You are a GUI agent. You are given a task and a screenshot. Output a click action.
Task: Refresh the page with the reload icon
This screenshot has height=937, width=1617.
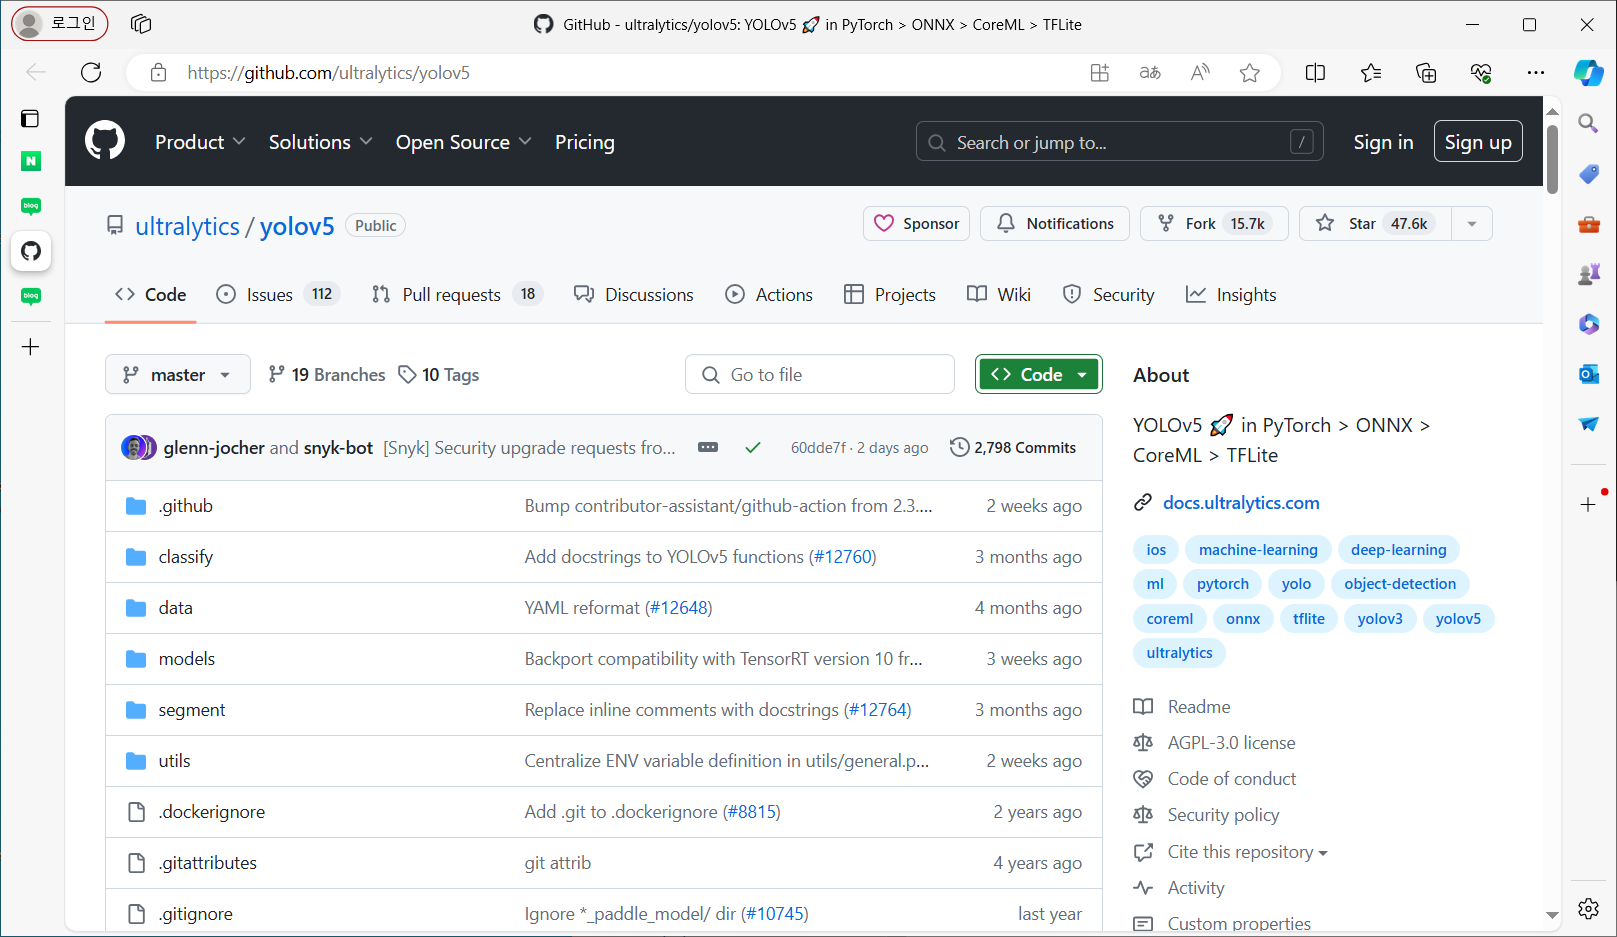[91, 72]
